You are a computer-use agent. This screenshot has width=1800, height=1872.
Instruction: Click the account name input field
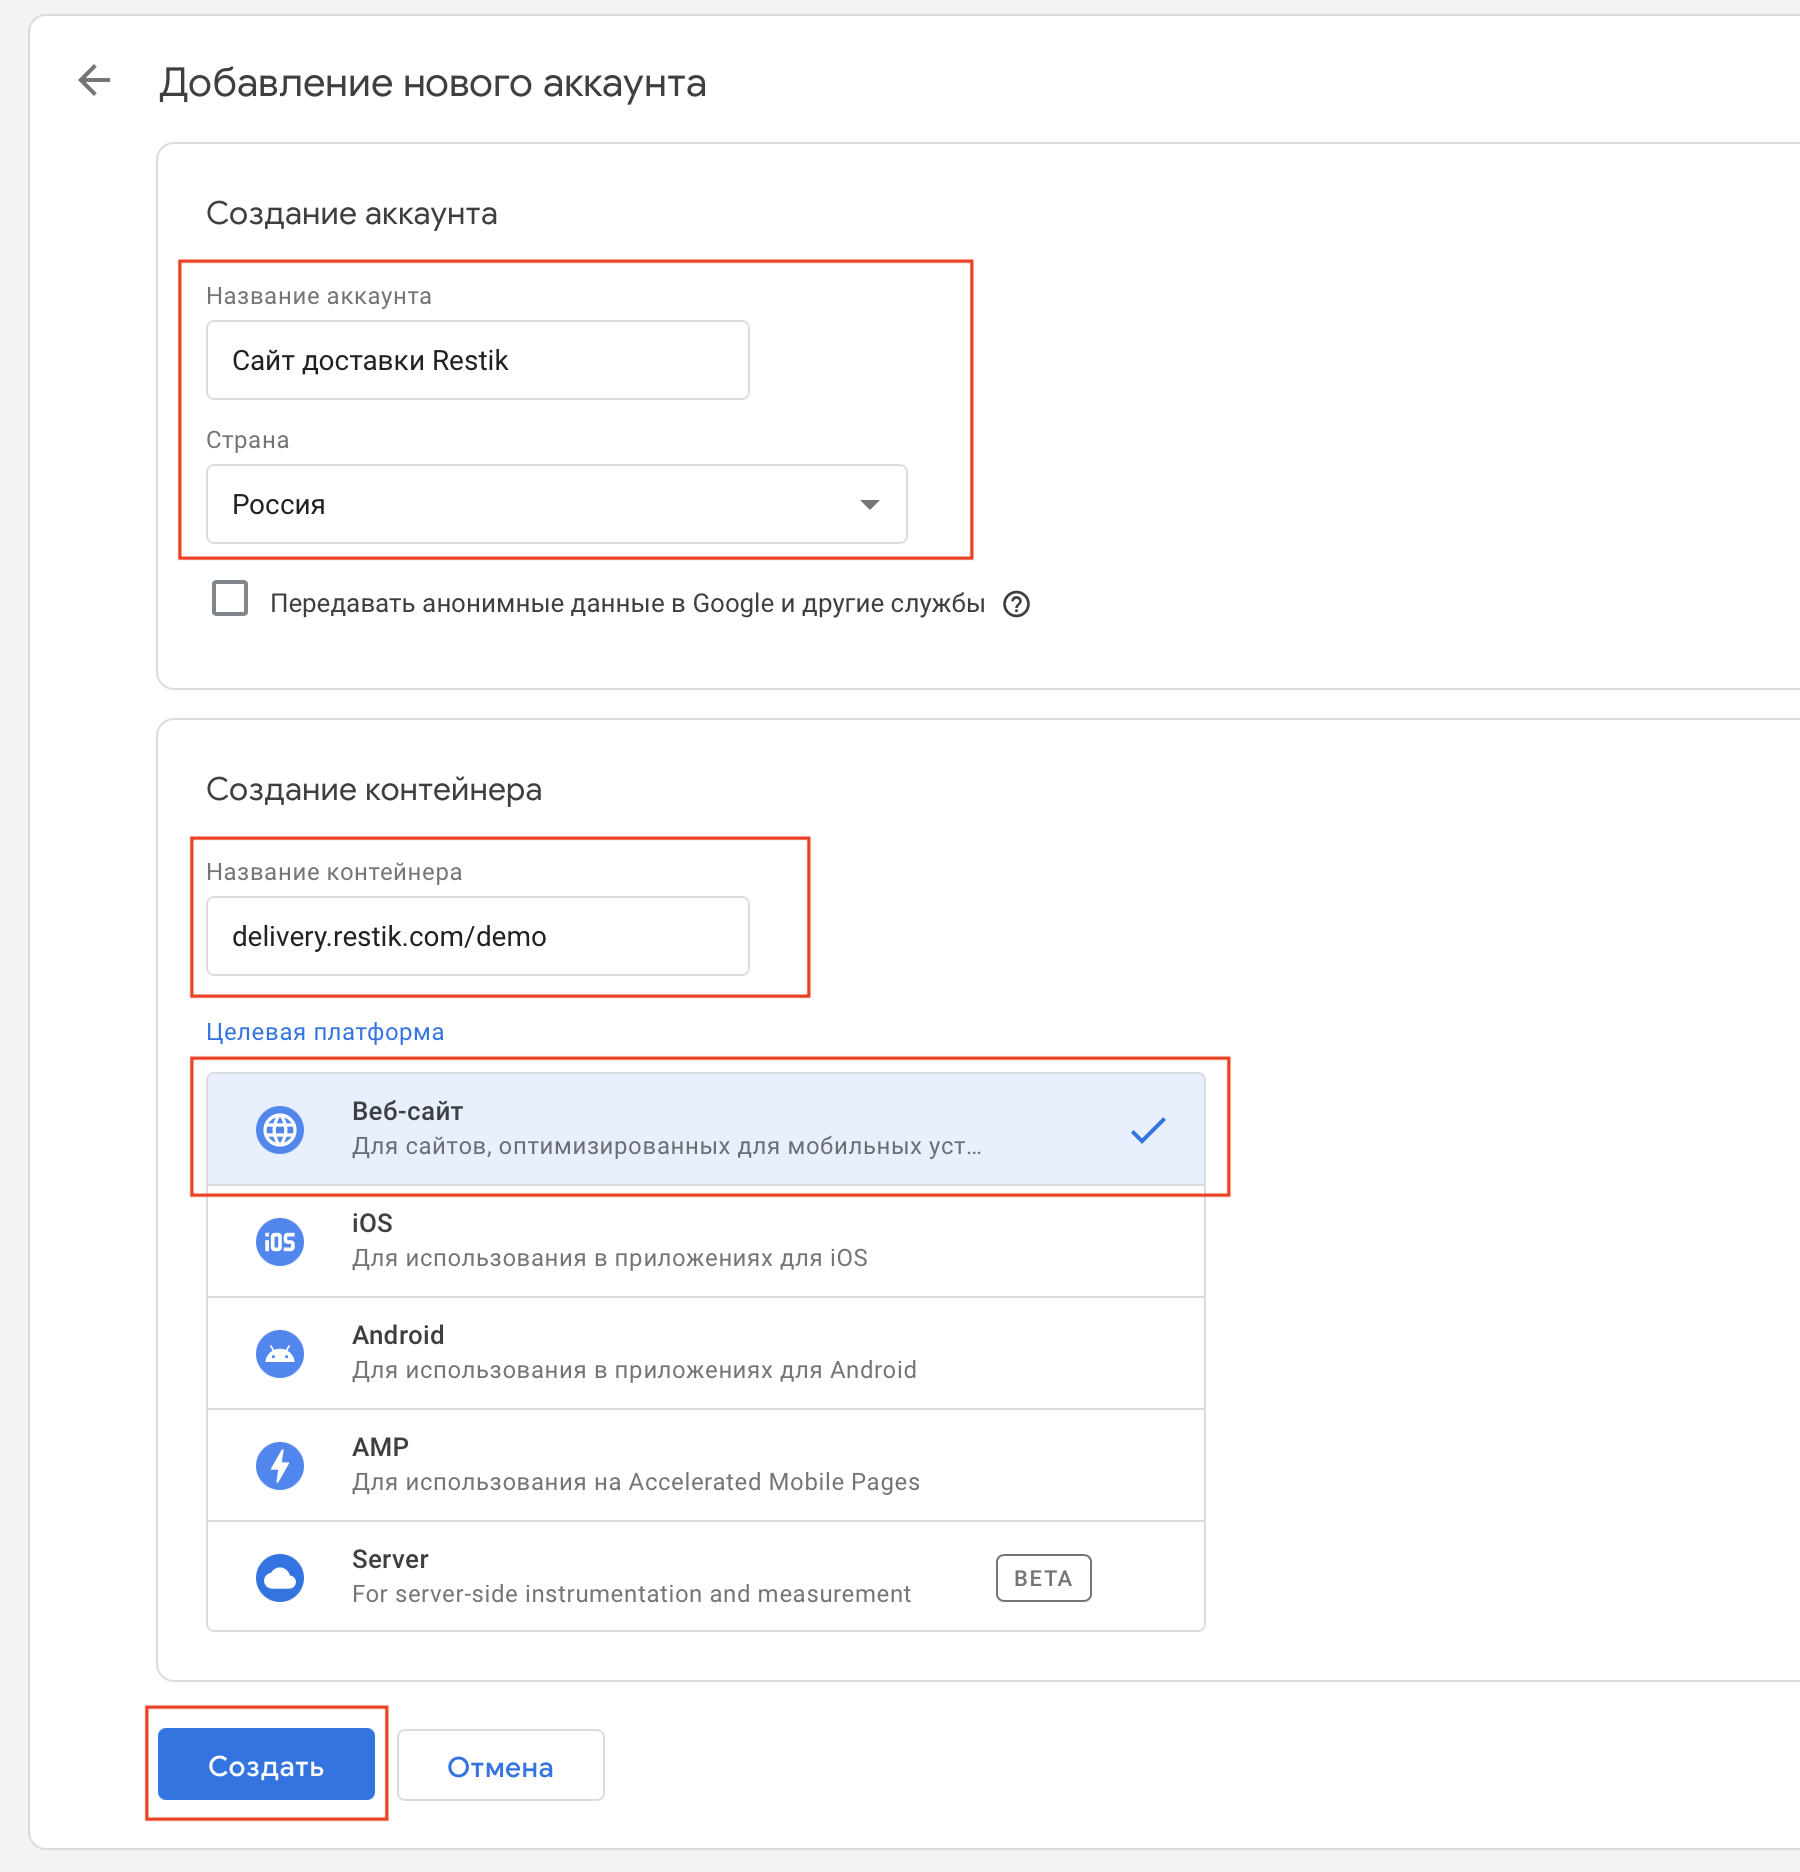477,360
